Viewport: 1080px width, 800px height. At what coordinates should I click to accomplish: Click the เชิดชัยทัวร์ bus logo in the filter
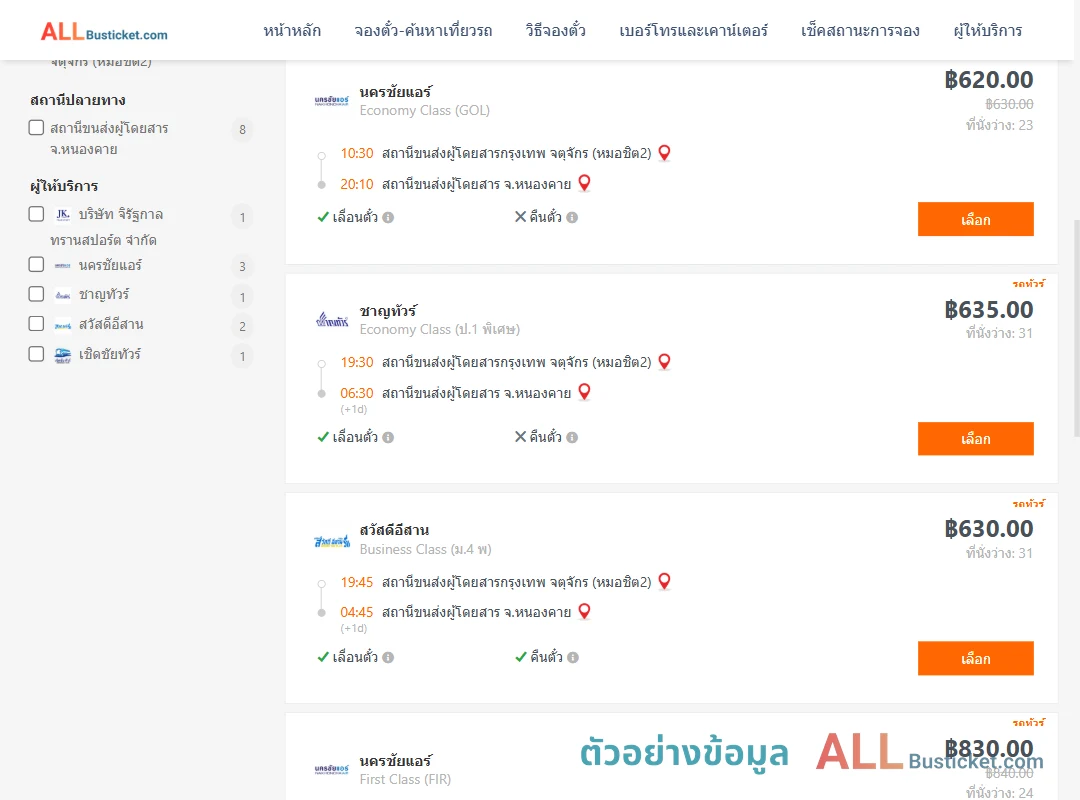coord(63,355)
